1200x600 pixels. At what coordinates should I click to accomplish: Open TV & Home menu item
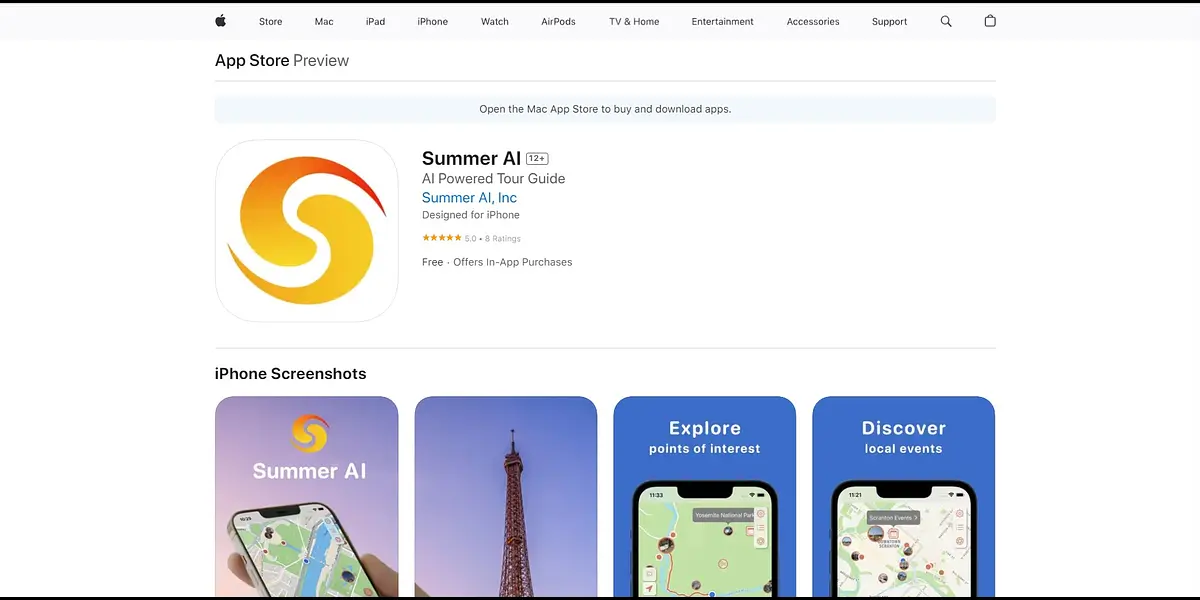(634, 21)
